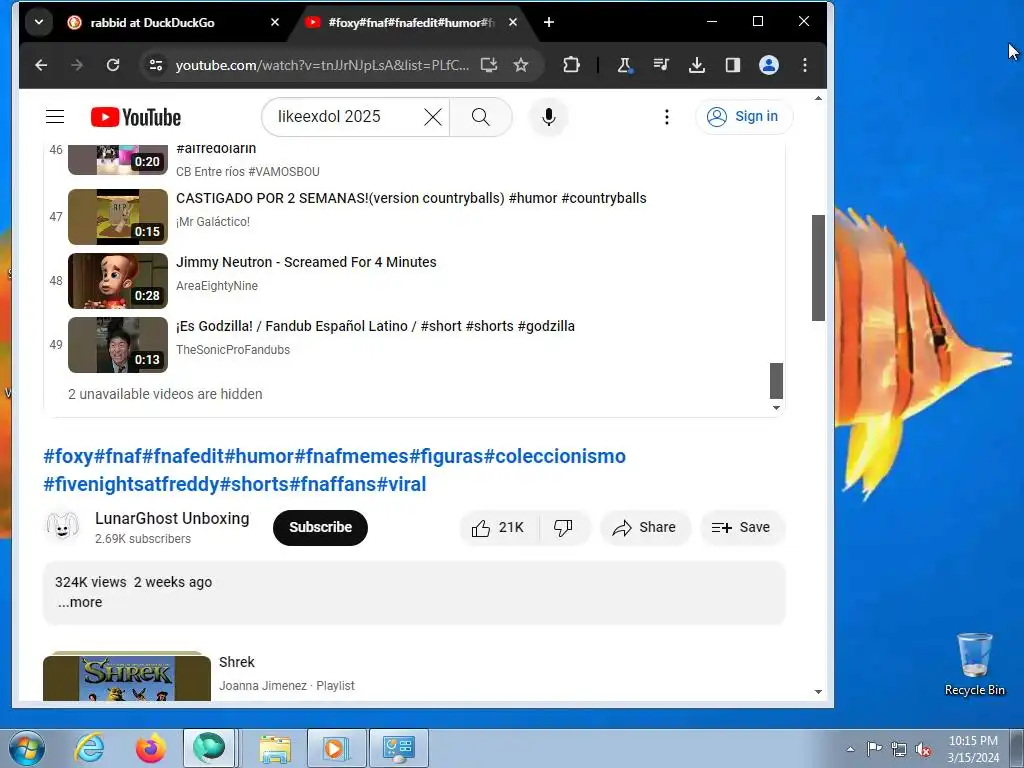
Task: Open Chrome Labs flask icon
Action: tap(624, 65)
